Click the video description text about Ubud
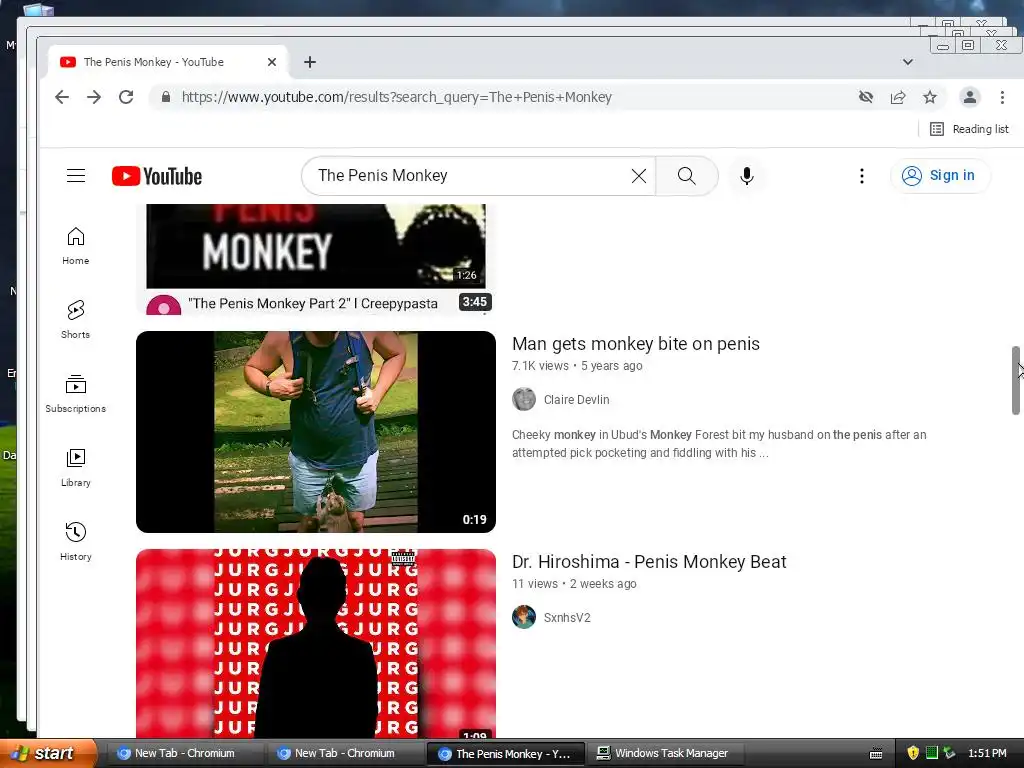This screenshot has width=1024, height=768. point(719,443)
